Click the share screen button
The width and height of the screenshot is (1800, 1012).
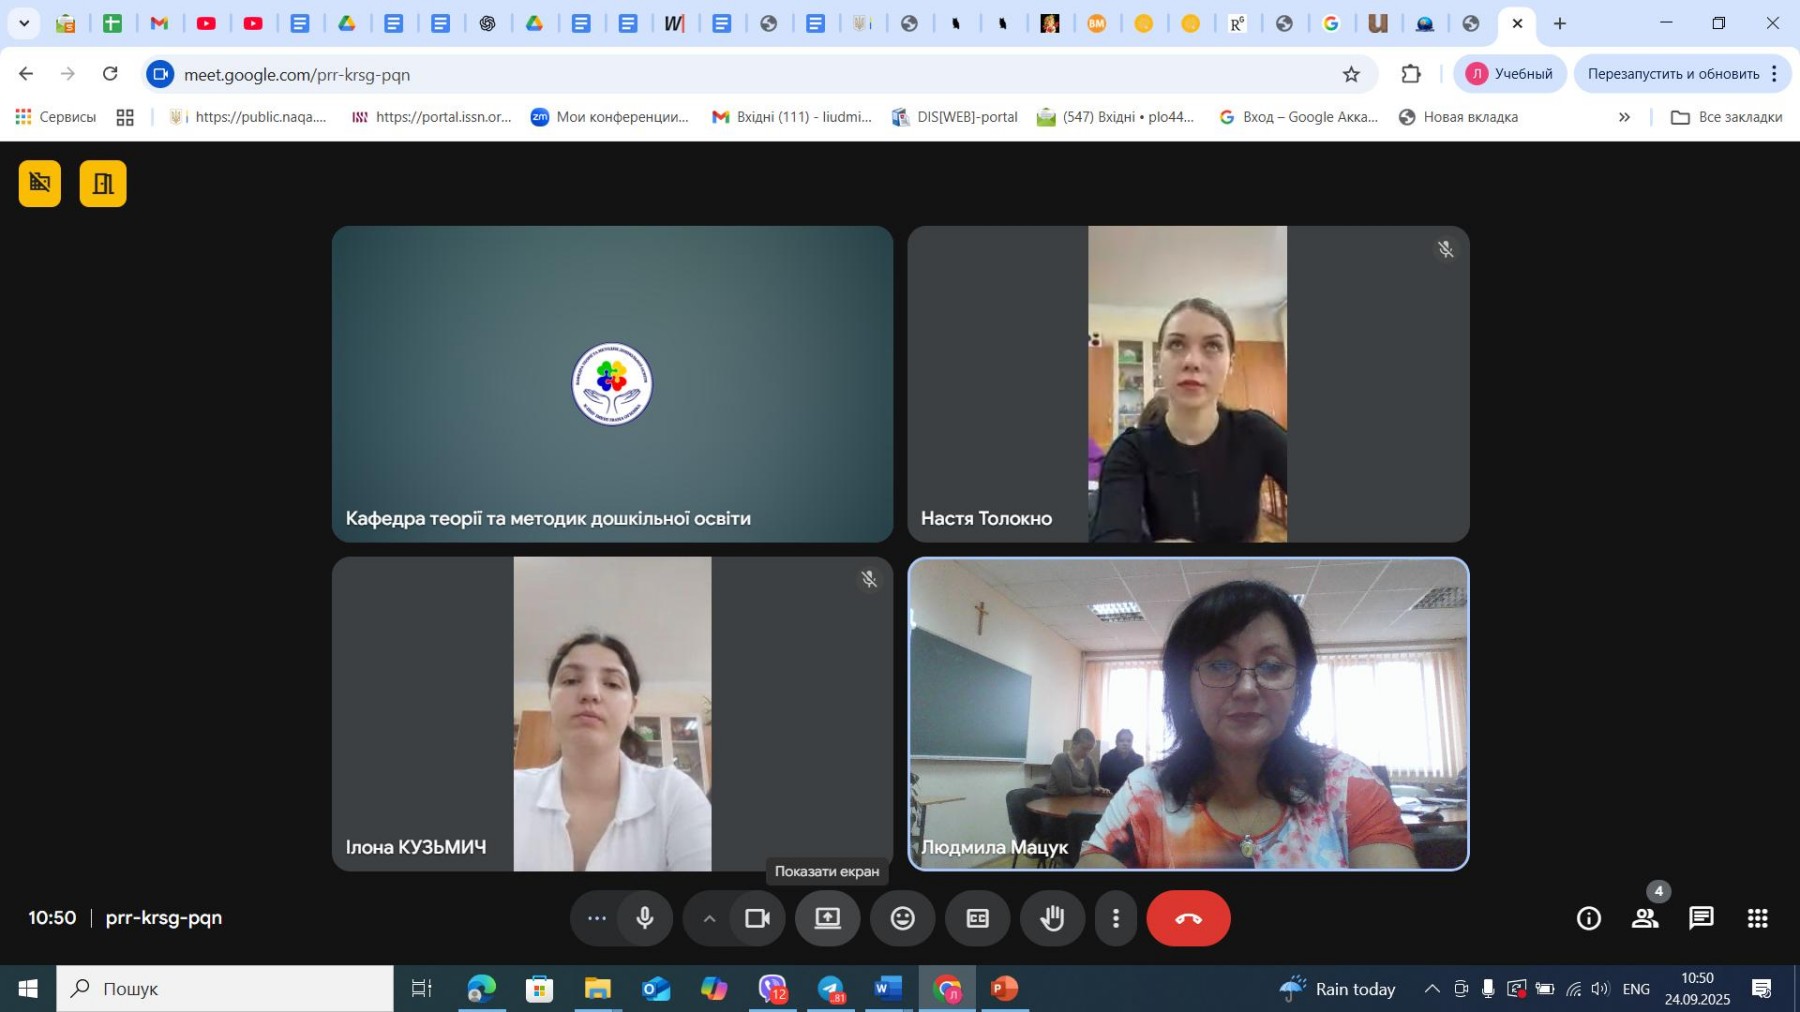[x=827, y=918]
